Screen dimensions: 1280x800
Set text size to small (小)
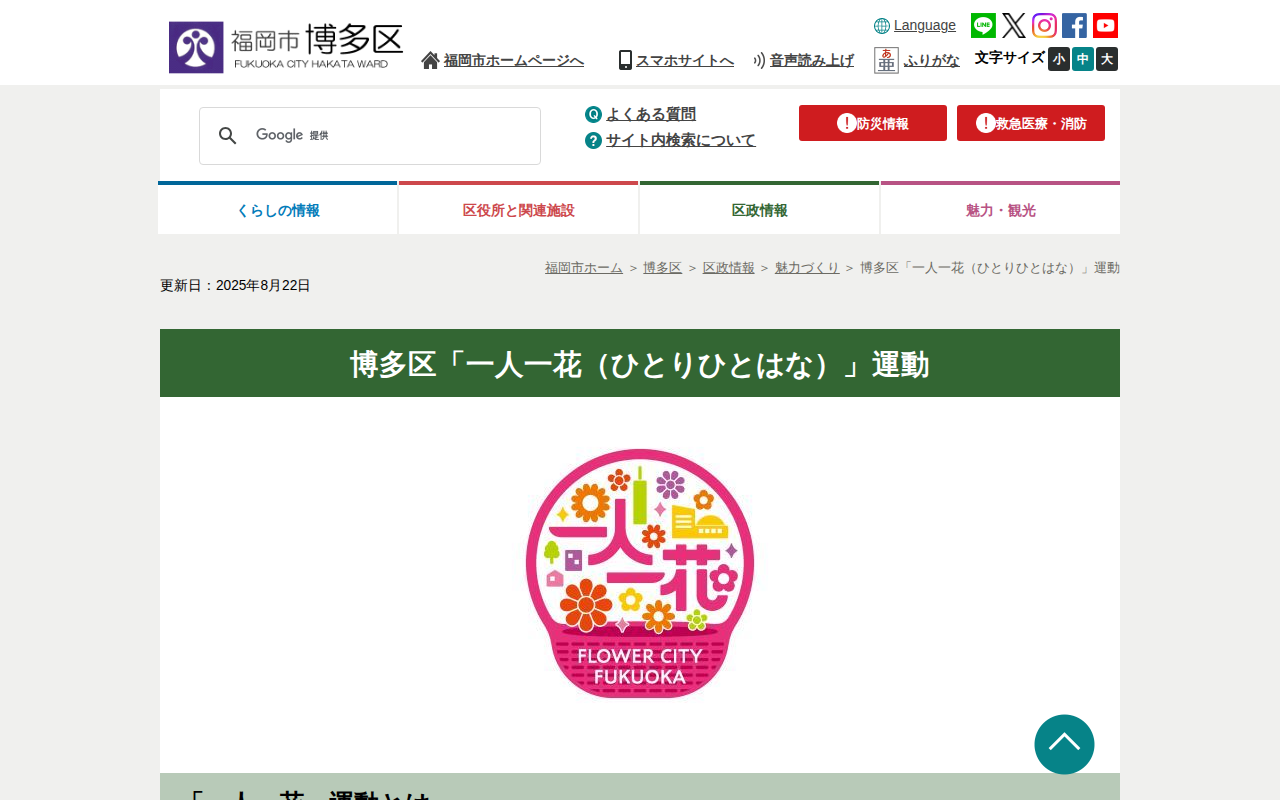tap(1059, 59)
